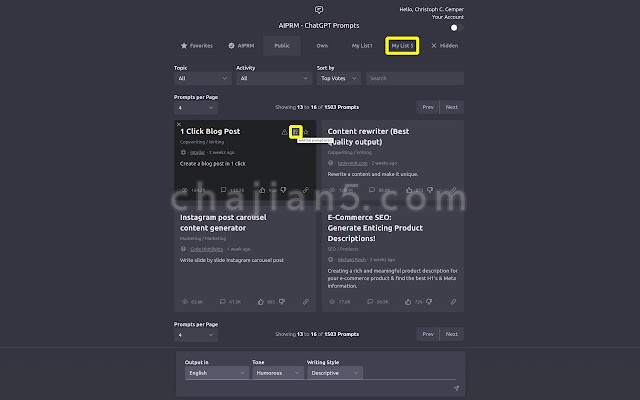The image size is (640, 400).
Task: Click the globe icon beside Michael Finch
Action: 330,259
